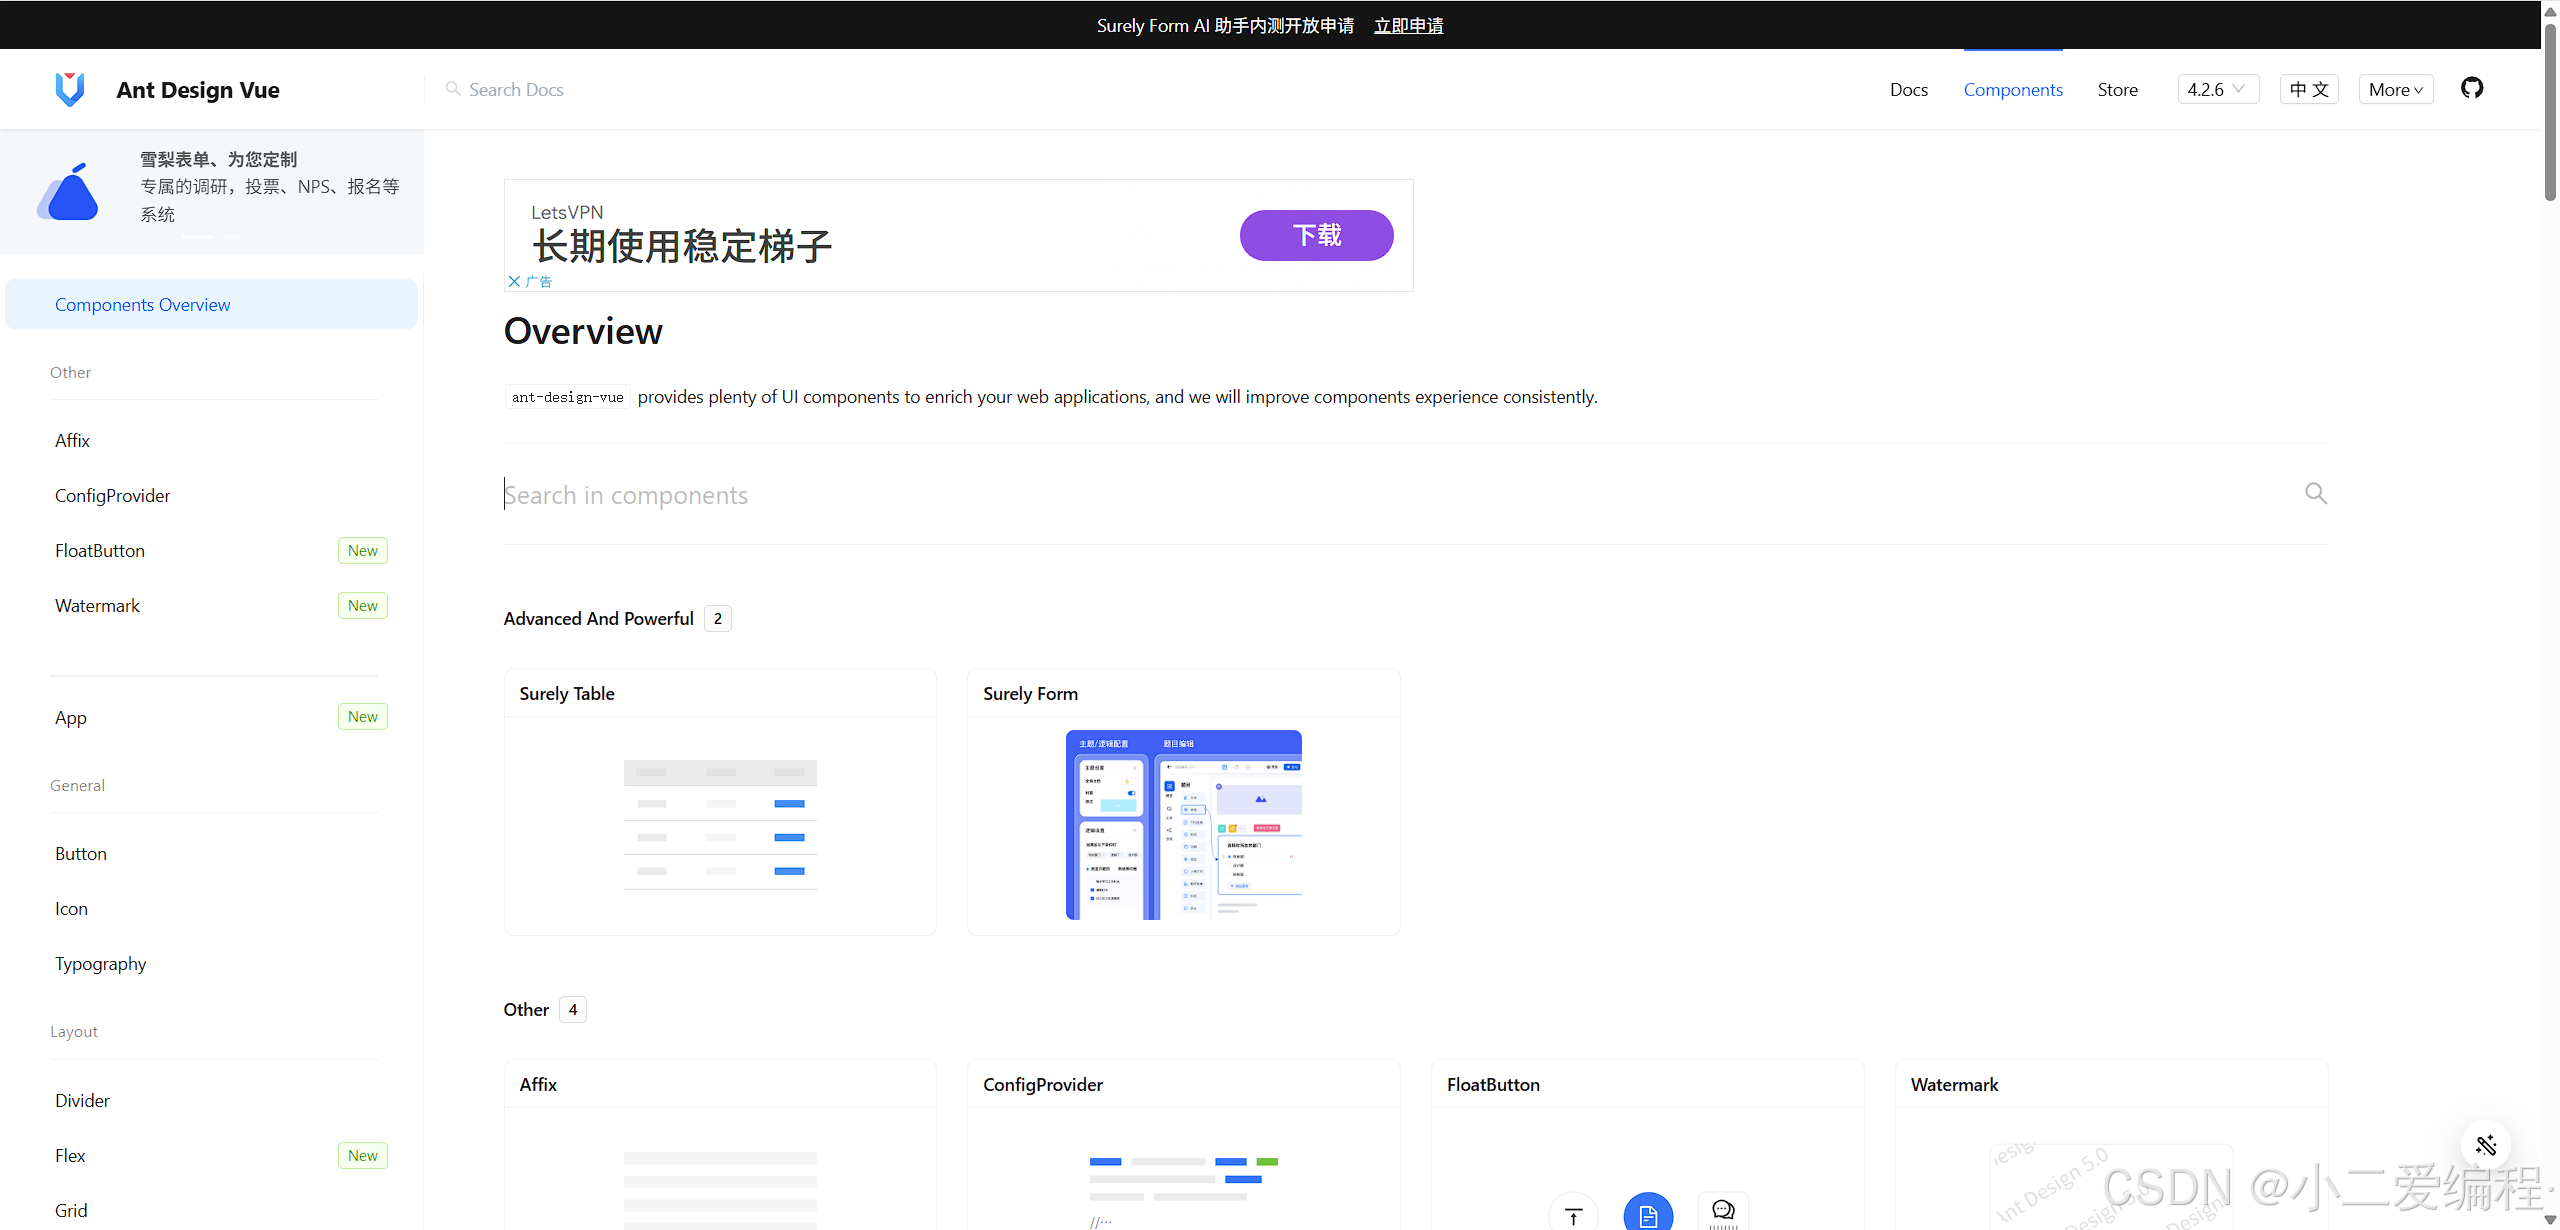Click the back-to-top arrow float button
Screen dimensions: 2560x1230
click(1573, 1215)
